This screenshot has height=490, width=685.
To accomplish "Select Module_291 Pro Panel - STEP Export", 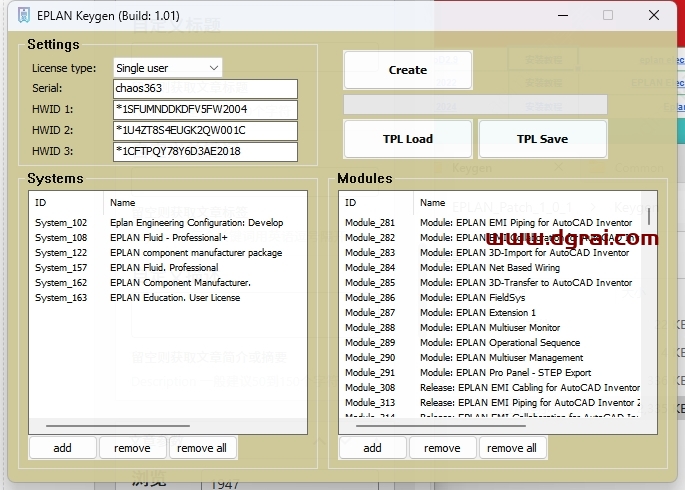I will point(490,373).
